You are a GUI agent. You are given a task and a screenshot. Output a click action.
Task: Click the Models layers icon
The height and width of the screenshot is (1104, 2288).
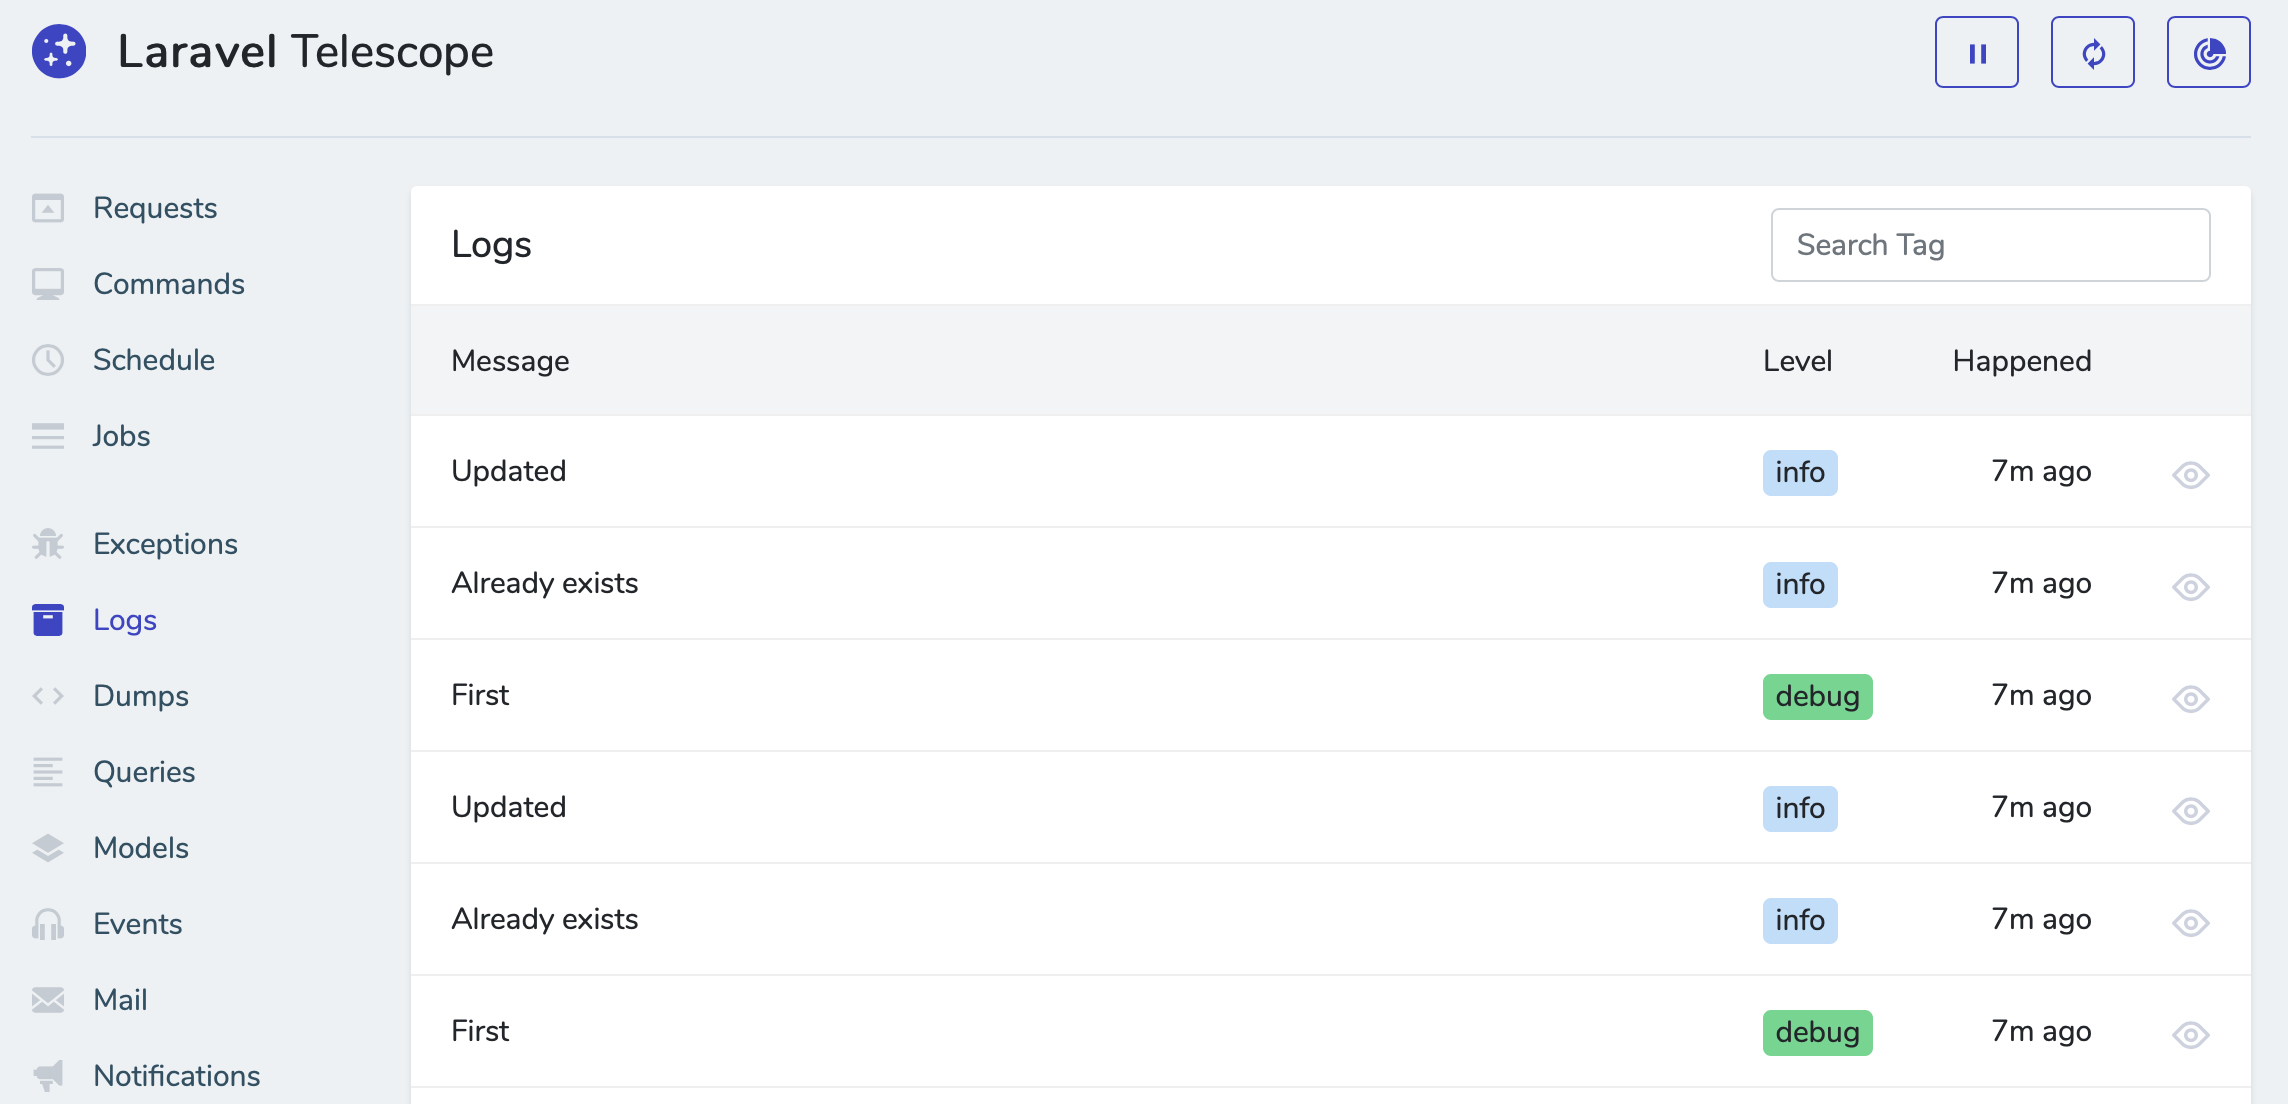[47, 847]
